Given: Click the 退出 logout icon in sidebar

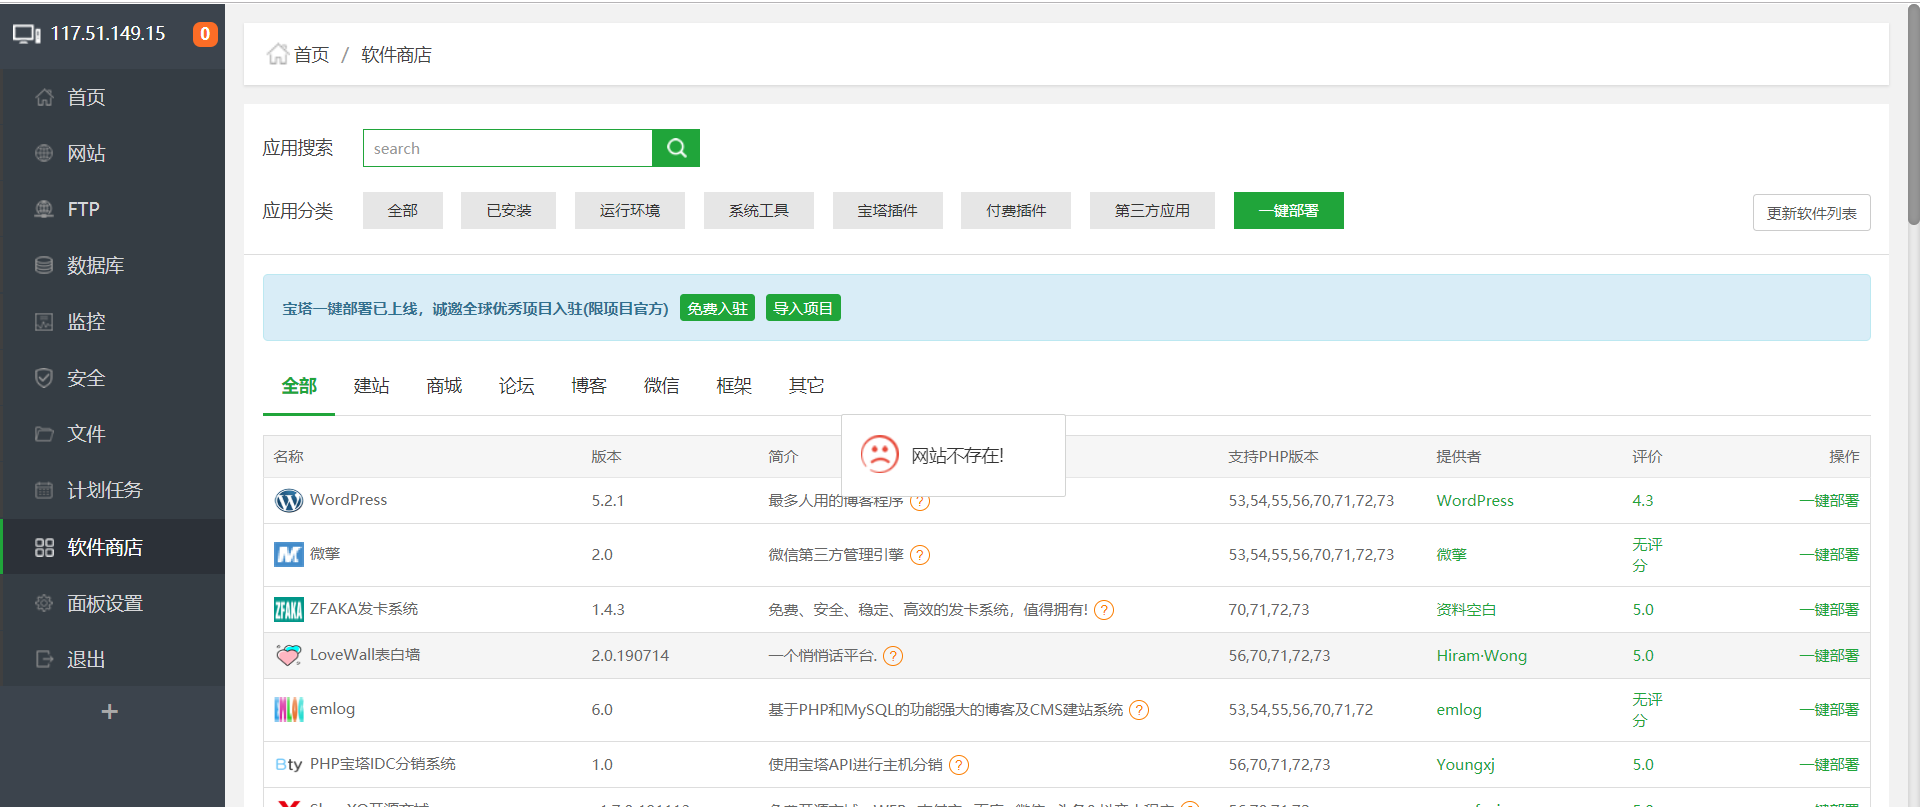Looking at the screenshot, I should [x=44, y=659].
